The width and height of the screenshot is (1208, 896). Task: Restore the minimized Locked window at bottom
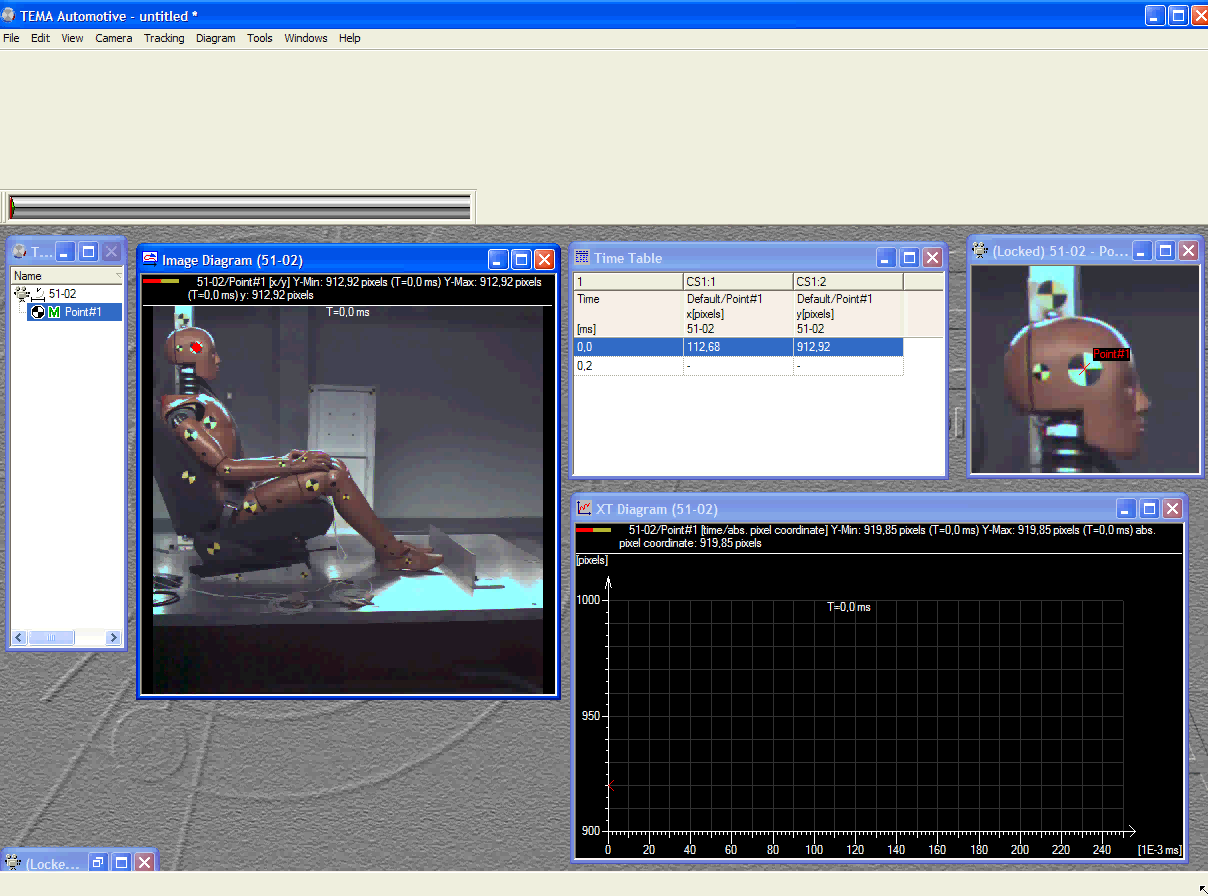[x=98, y=862]
